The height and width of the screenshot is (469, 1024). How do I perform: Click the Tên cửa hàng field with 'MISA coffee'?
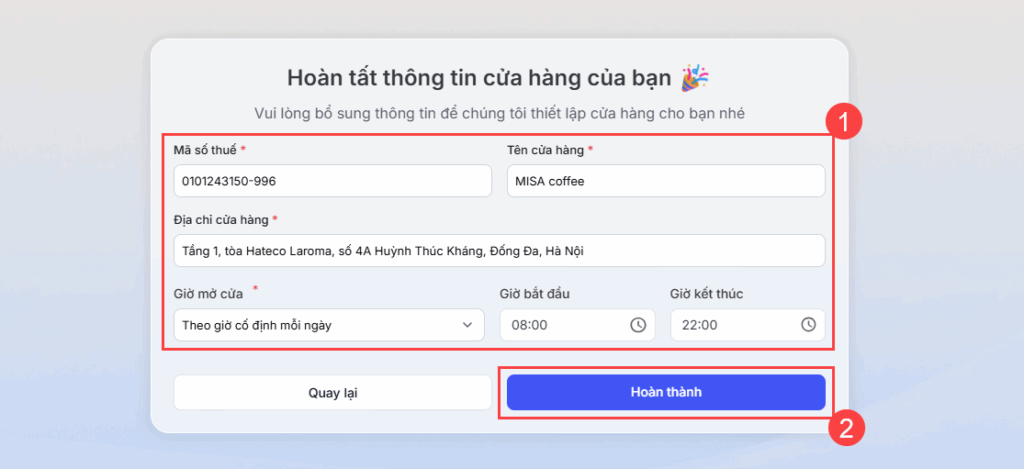point(665,181)
